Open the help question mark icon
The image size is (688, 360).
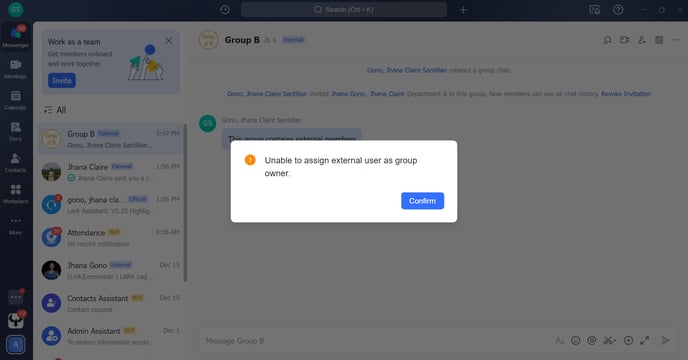tap(618, 10)
